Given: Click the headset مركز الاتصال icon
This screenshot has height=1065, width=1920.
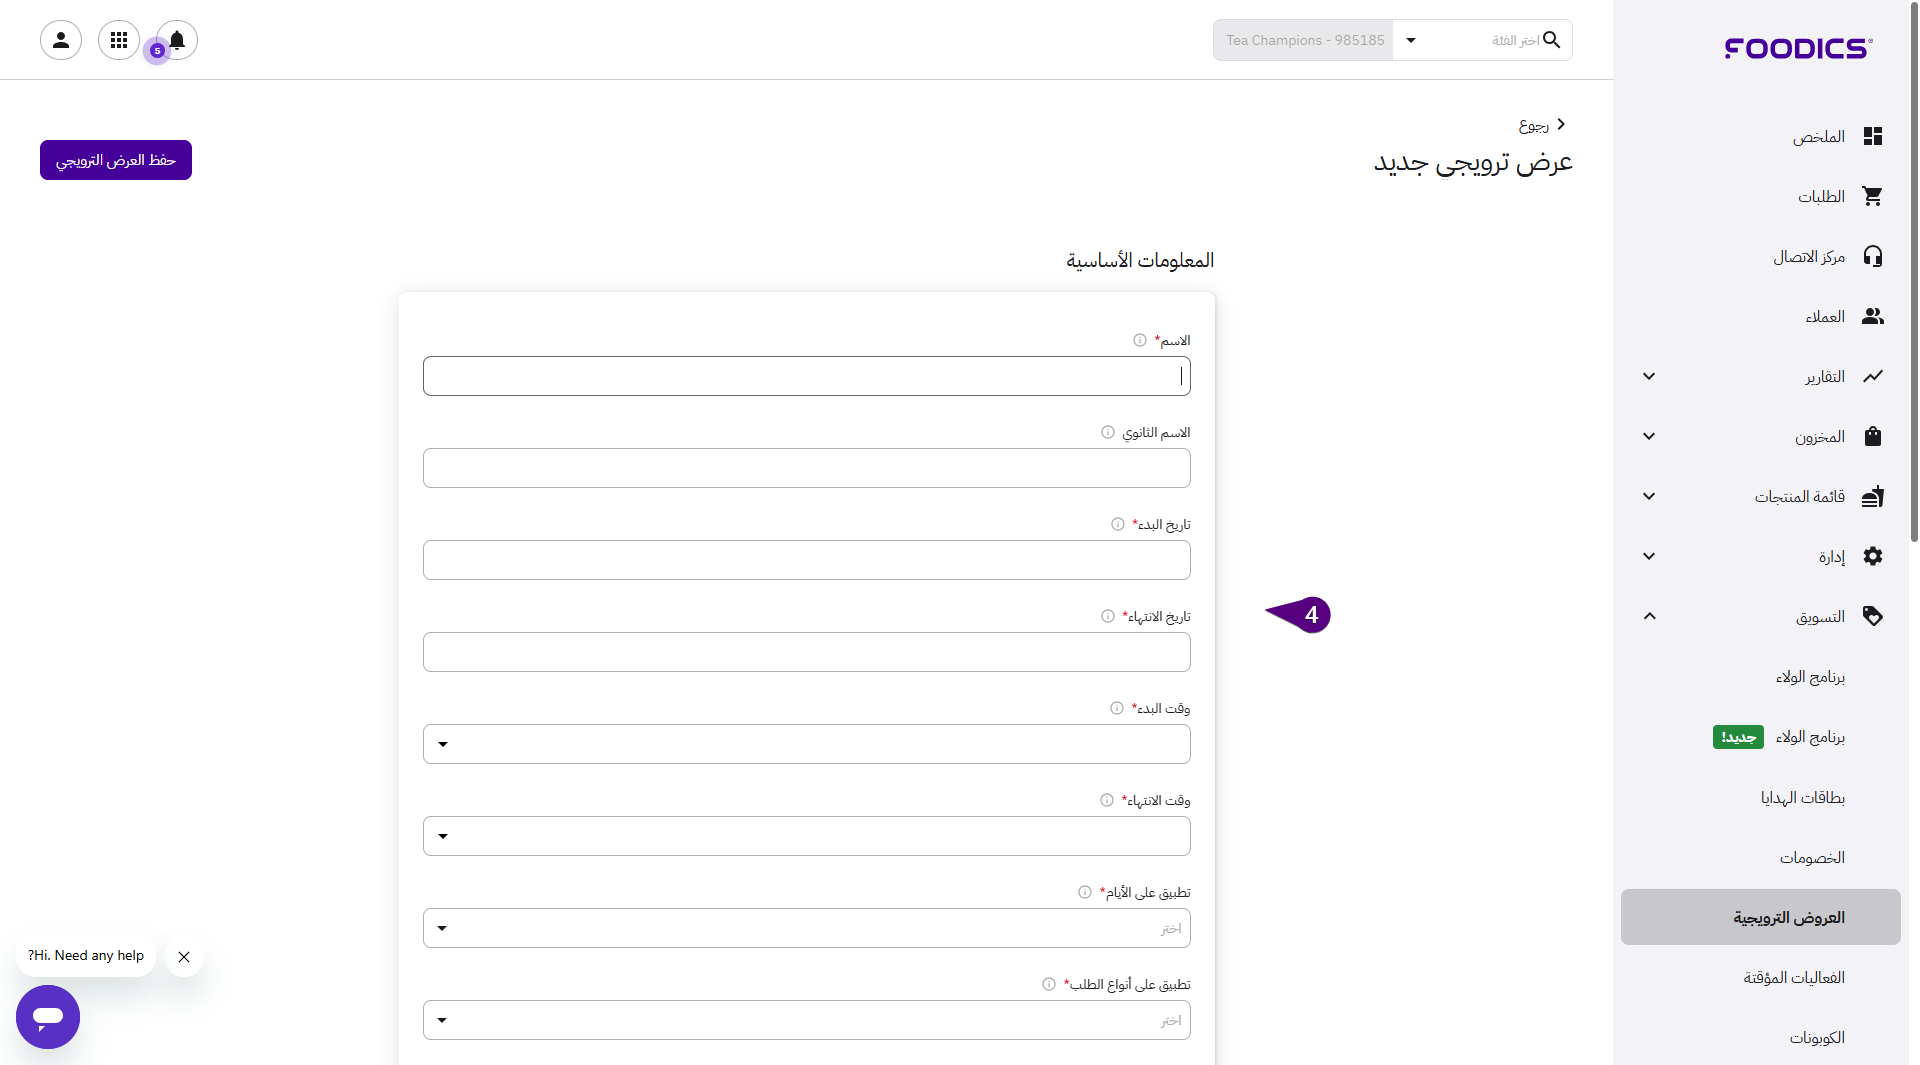Looking at the screenshot, I should pos(1872,256).
